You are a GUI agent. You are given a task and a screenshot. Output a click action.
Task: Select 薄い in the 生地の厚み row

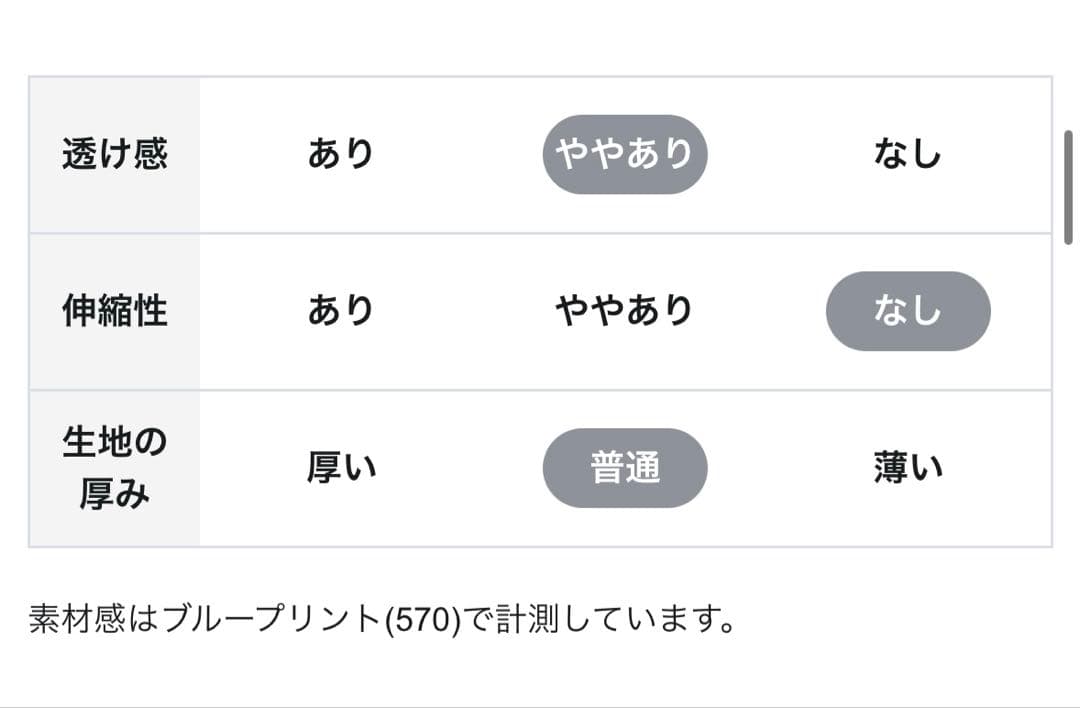tap(907, 465)
